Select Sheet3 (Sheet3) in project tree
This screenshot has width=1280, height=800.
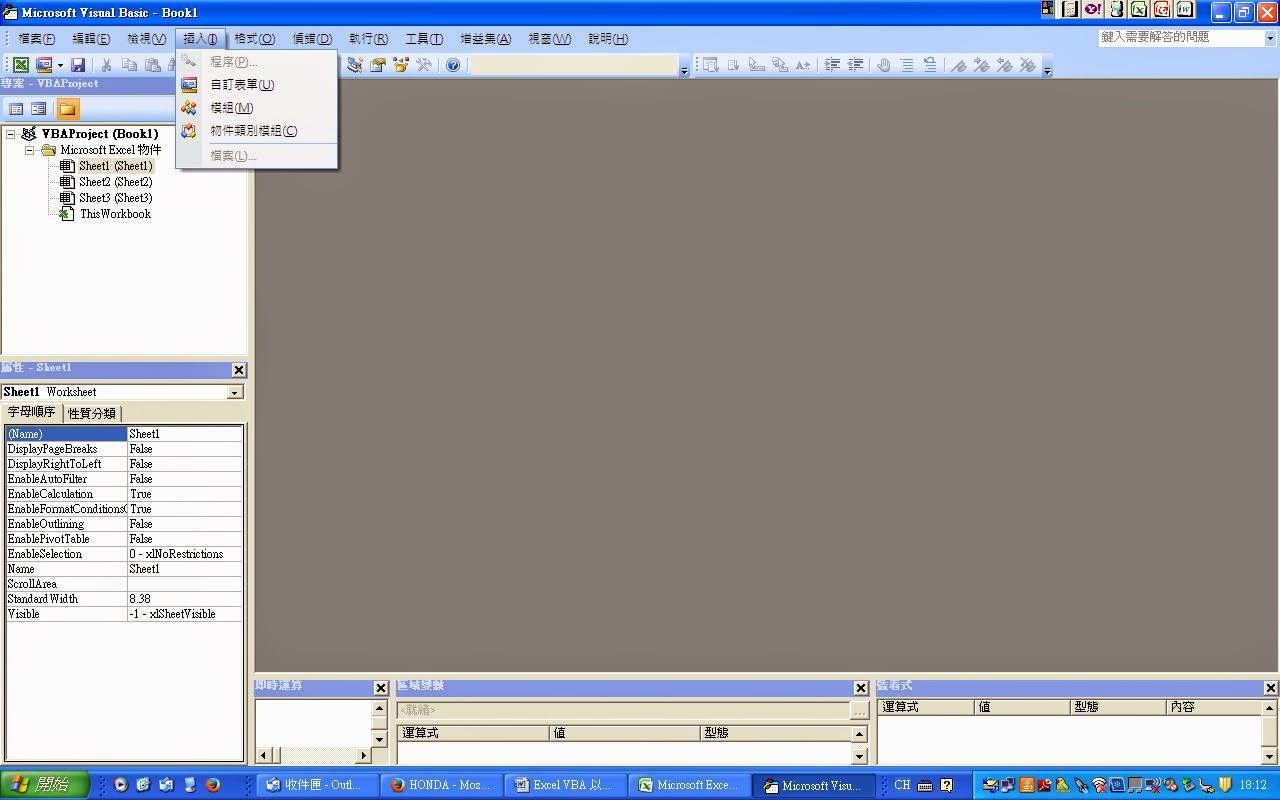click(115, 198)
